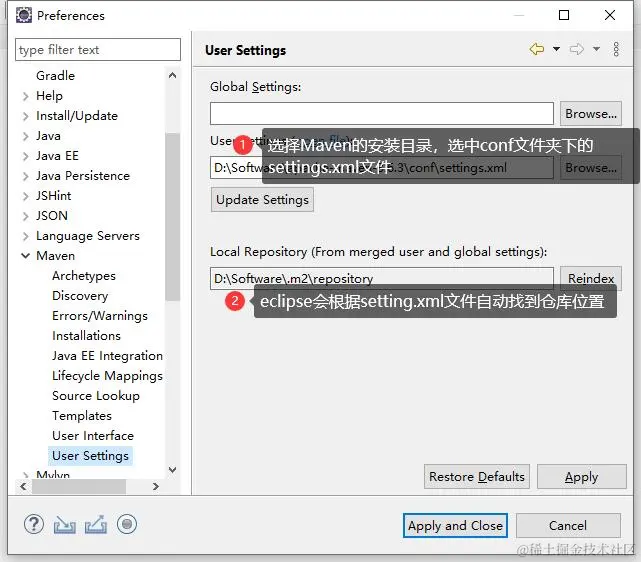This screenshot has width=641, height=562.
Task: Open Source Lookup page
Action: point(96,396)
